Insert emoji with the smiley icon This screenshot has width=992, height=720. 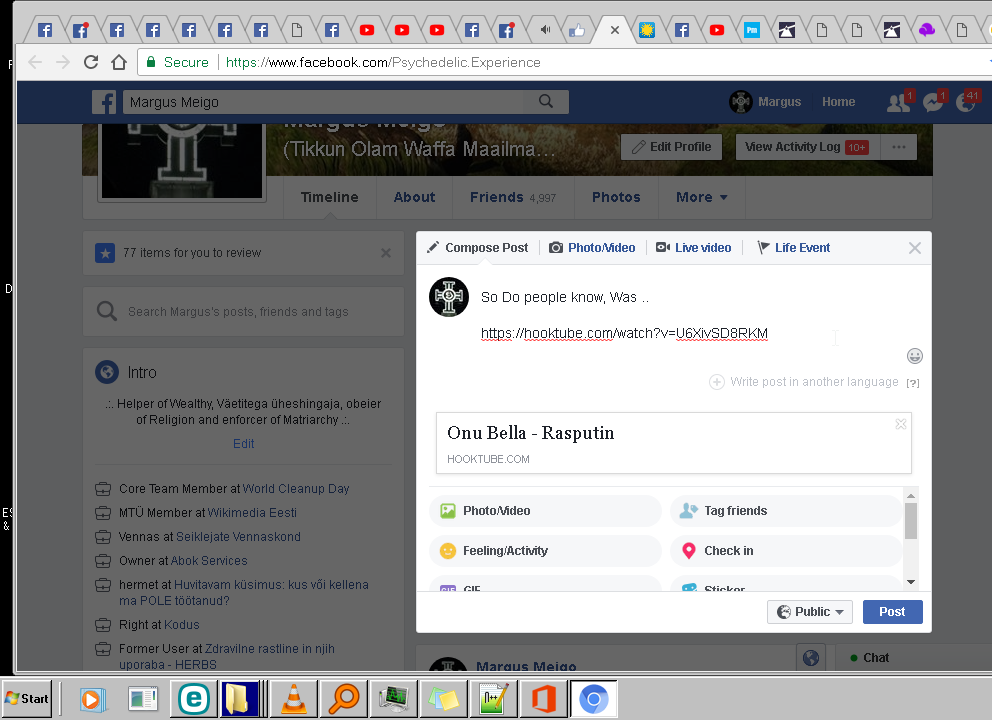pyautogui.click(x=914, y=356)
